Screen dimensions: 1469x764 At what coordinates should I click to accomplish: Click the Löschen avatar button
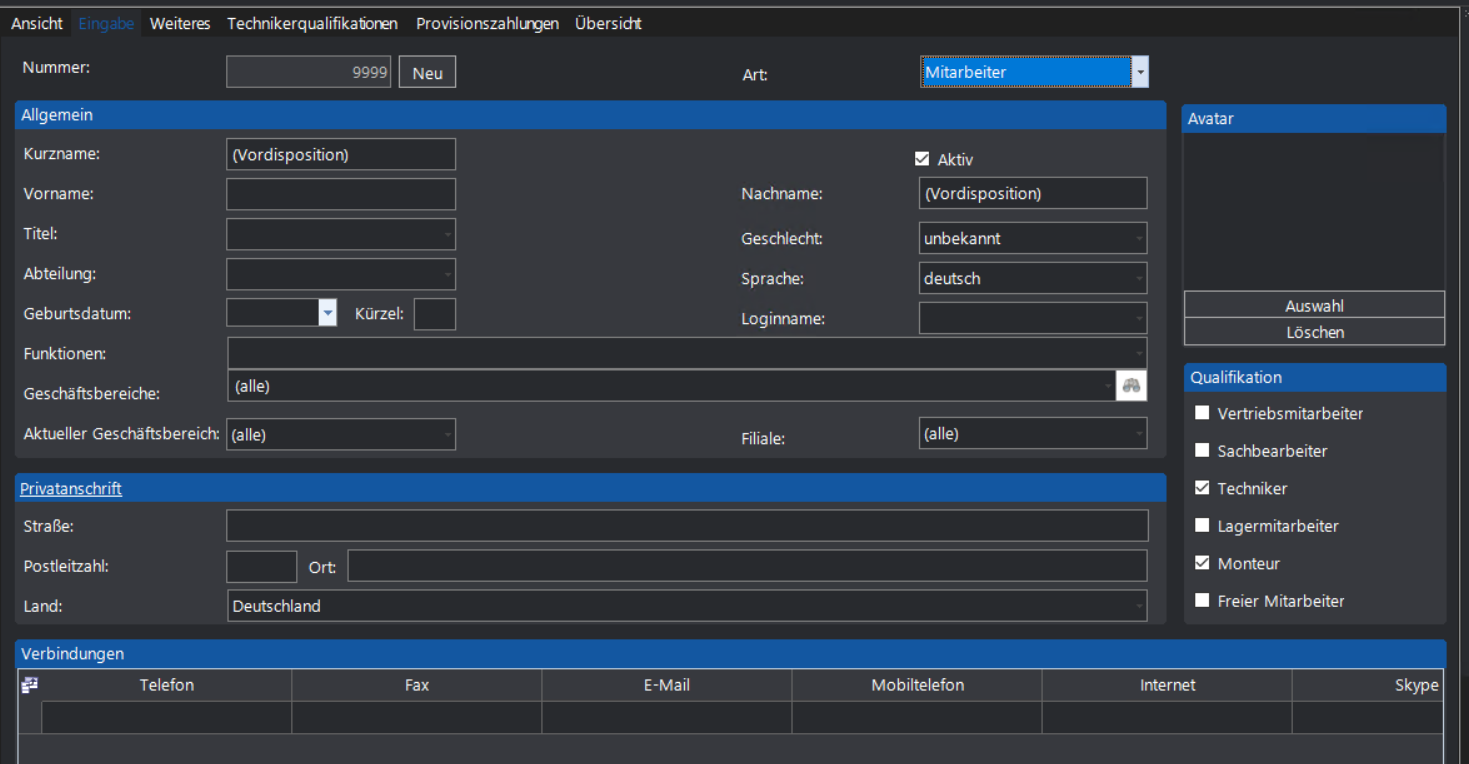(x=1314, y=332)
